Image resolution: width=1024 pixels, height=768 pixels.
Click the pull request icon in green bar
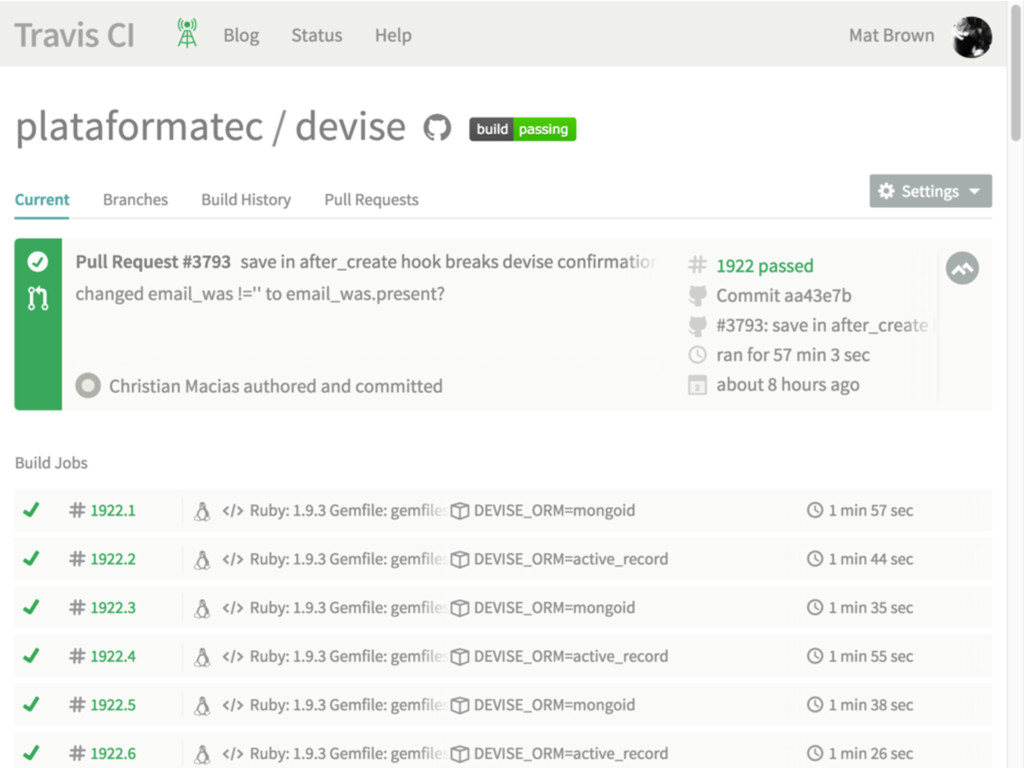[x=38, y=298]
